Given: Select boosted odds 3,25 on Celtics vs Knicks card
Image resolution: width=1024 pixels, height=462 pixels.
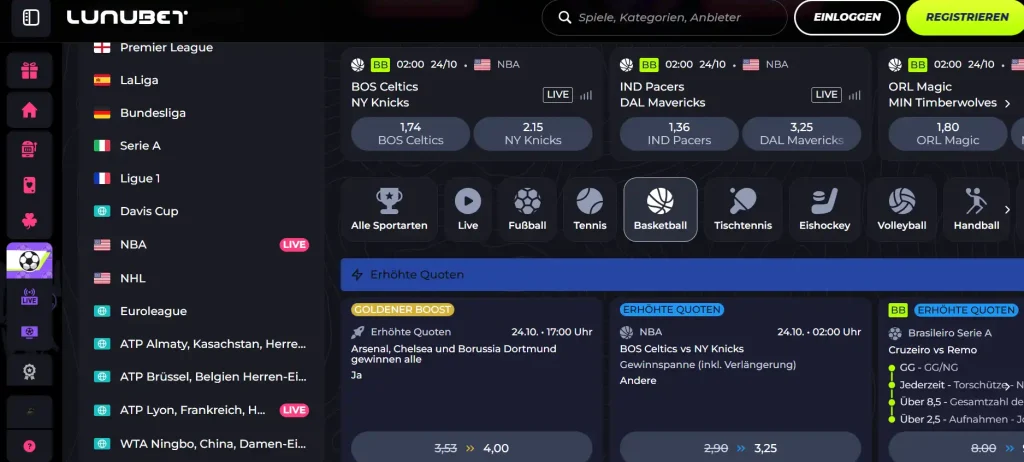Looking at the screenshot, I should (x=741, y=447).
